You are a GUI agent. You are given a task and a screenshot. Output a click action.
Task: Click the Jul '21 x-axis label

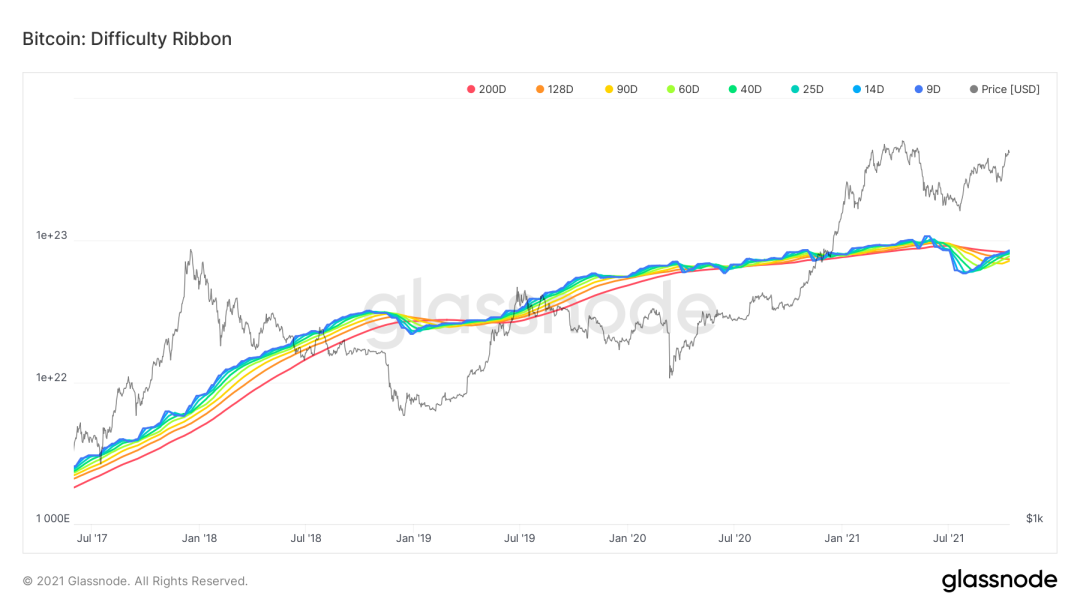click(x=948, y=538)
